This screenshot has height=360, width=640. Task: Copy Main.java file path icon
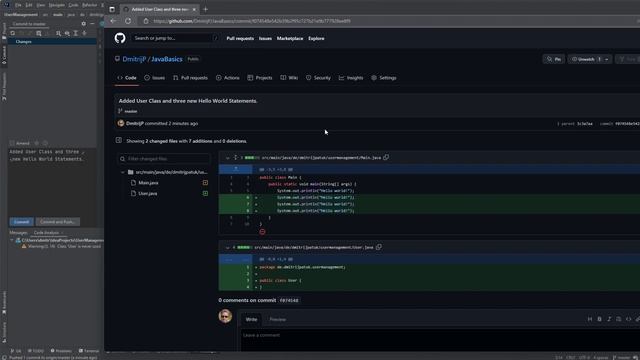tap(386, 157)
